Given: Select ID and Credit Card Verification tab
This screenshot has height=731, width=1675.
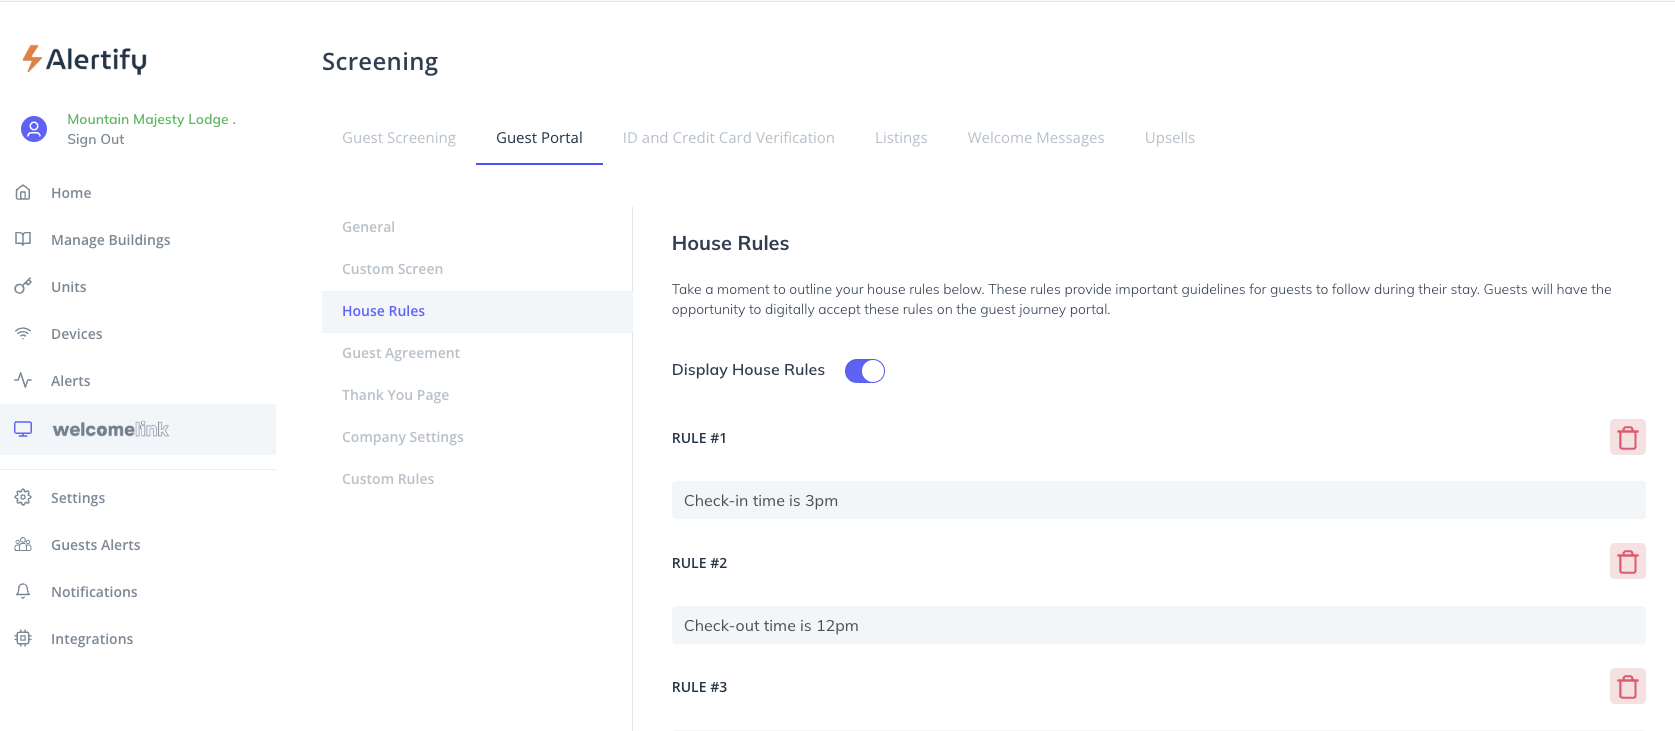Looking at the screenshot, I should (728, 138).
